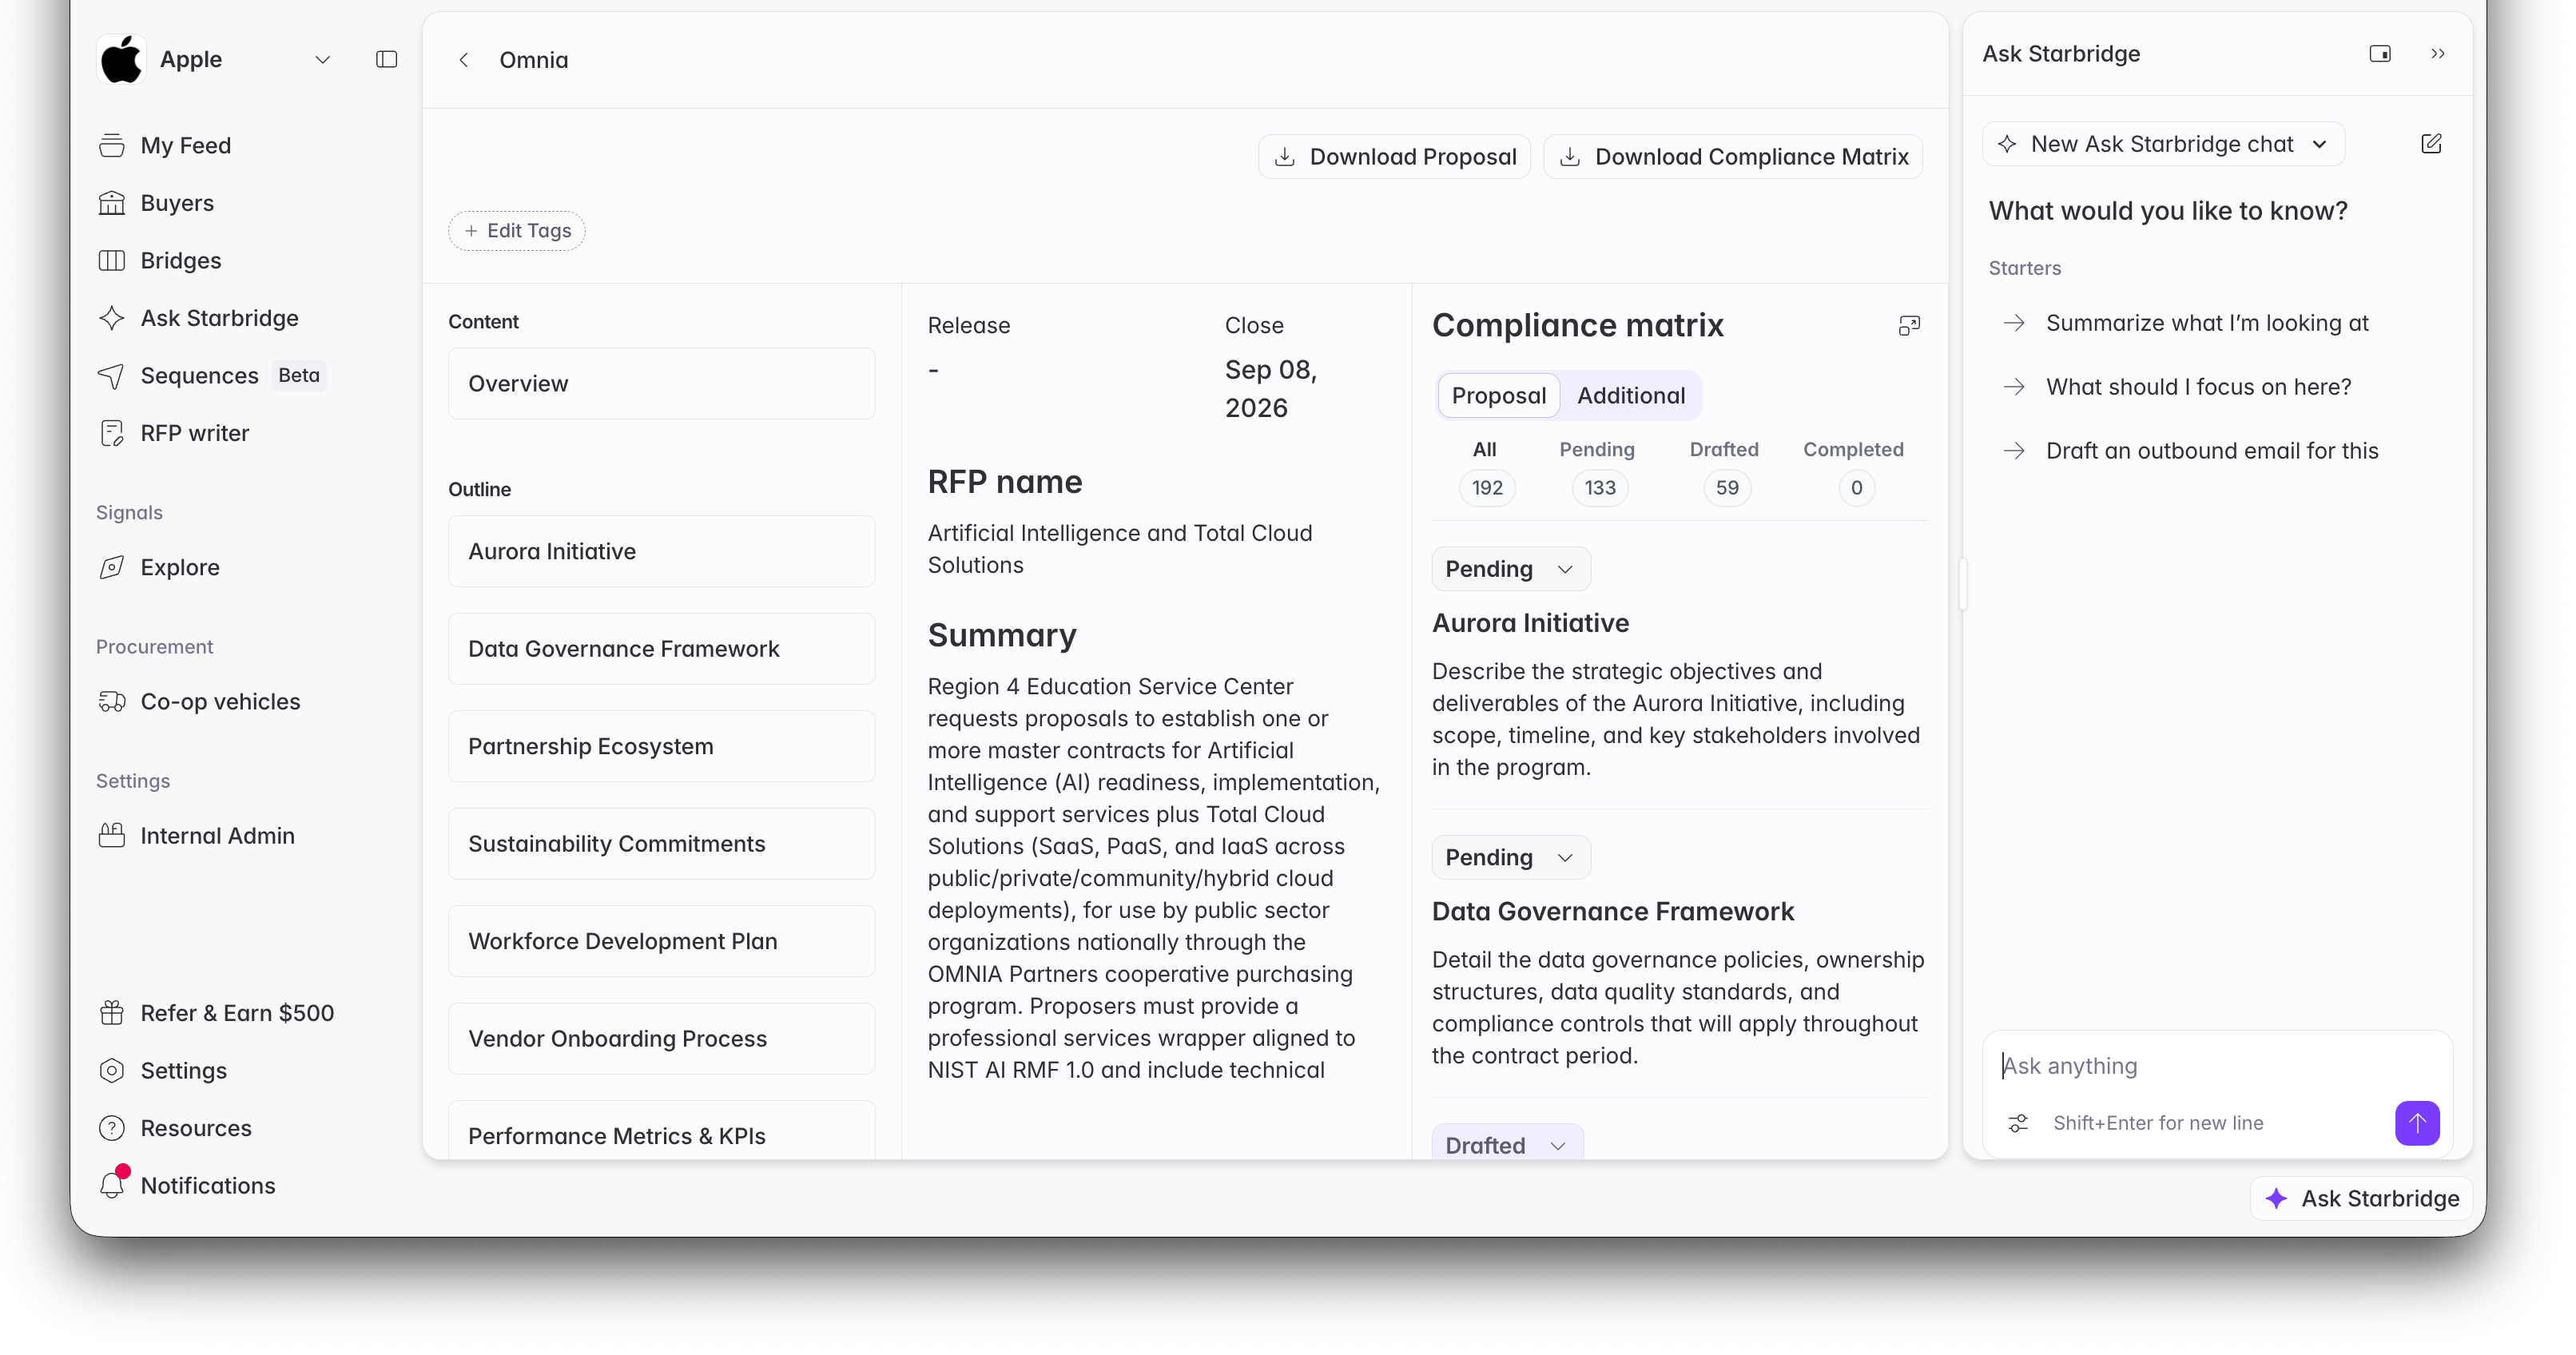The width and height of the screenshot is (2576, 1355).
Task: Click Download Proposal
Action: [1394, 157]
